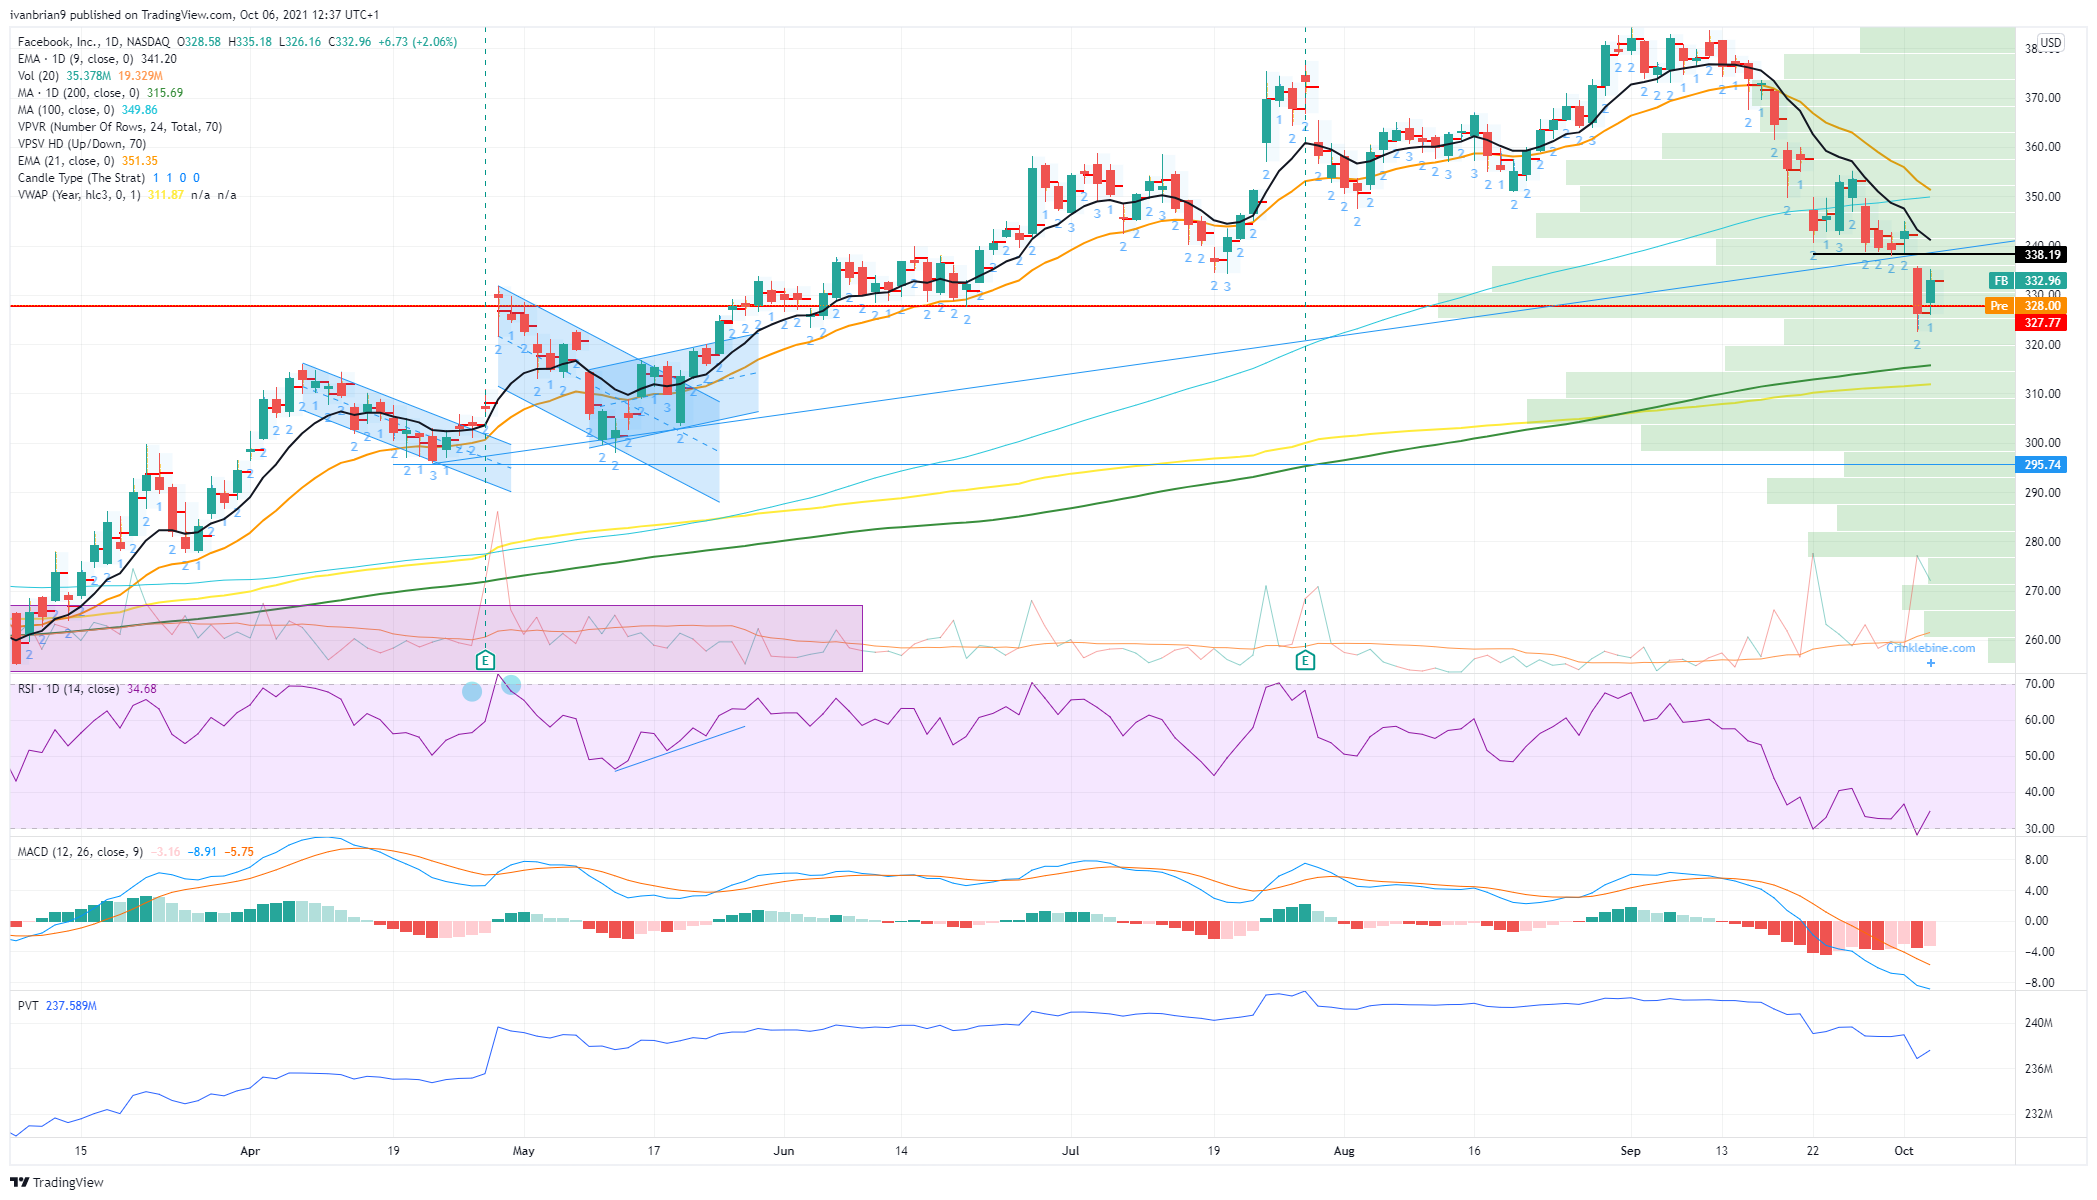Click the TradingView logo at bottom left
This screenshot has height=1200, width=2097.
click(57, 1182)
